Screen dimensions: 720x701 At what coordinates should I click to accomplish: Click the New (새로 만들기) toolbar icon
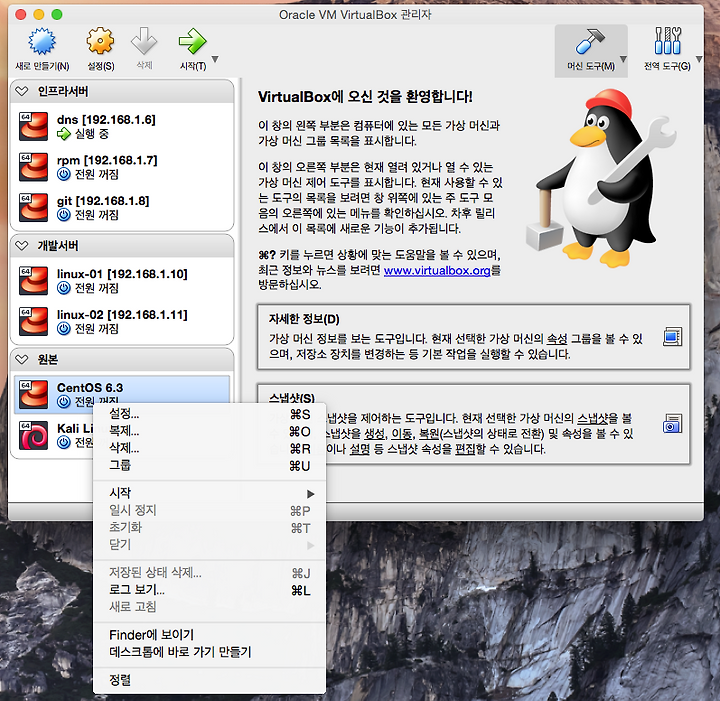pos(42,42)
